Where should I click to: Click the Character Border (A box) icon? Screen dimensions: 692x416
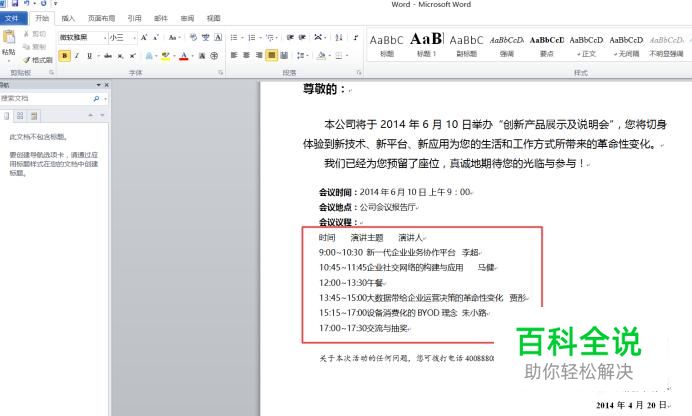click(218, 37)
